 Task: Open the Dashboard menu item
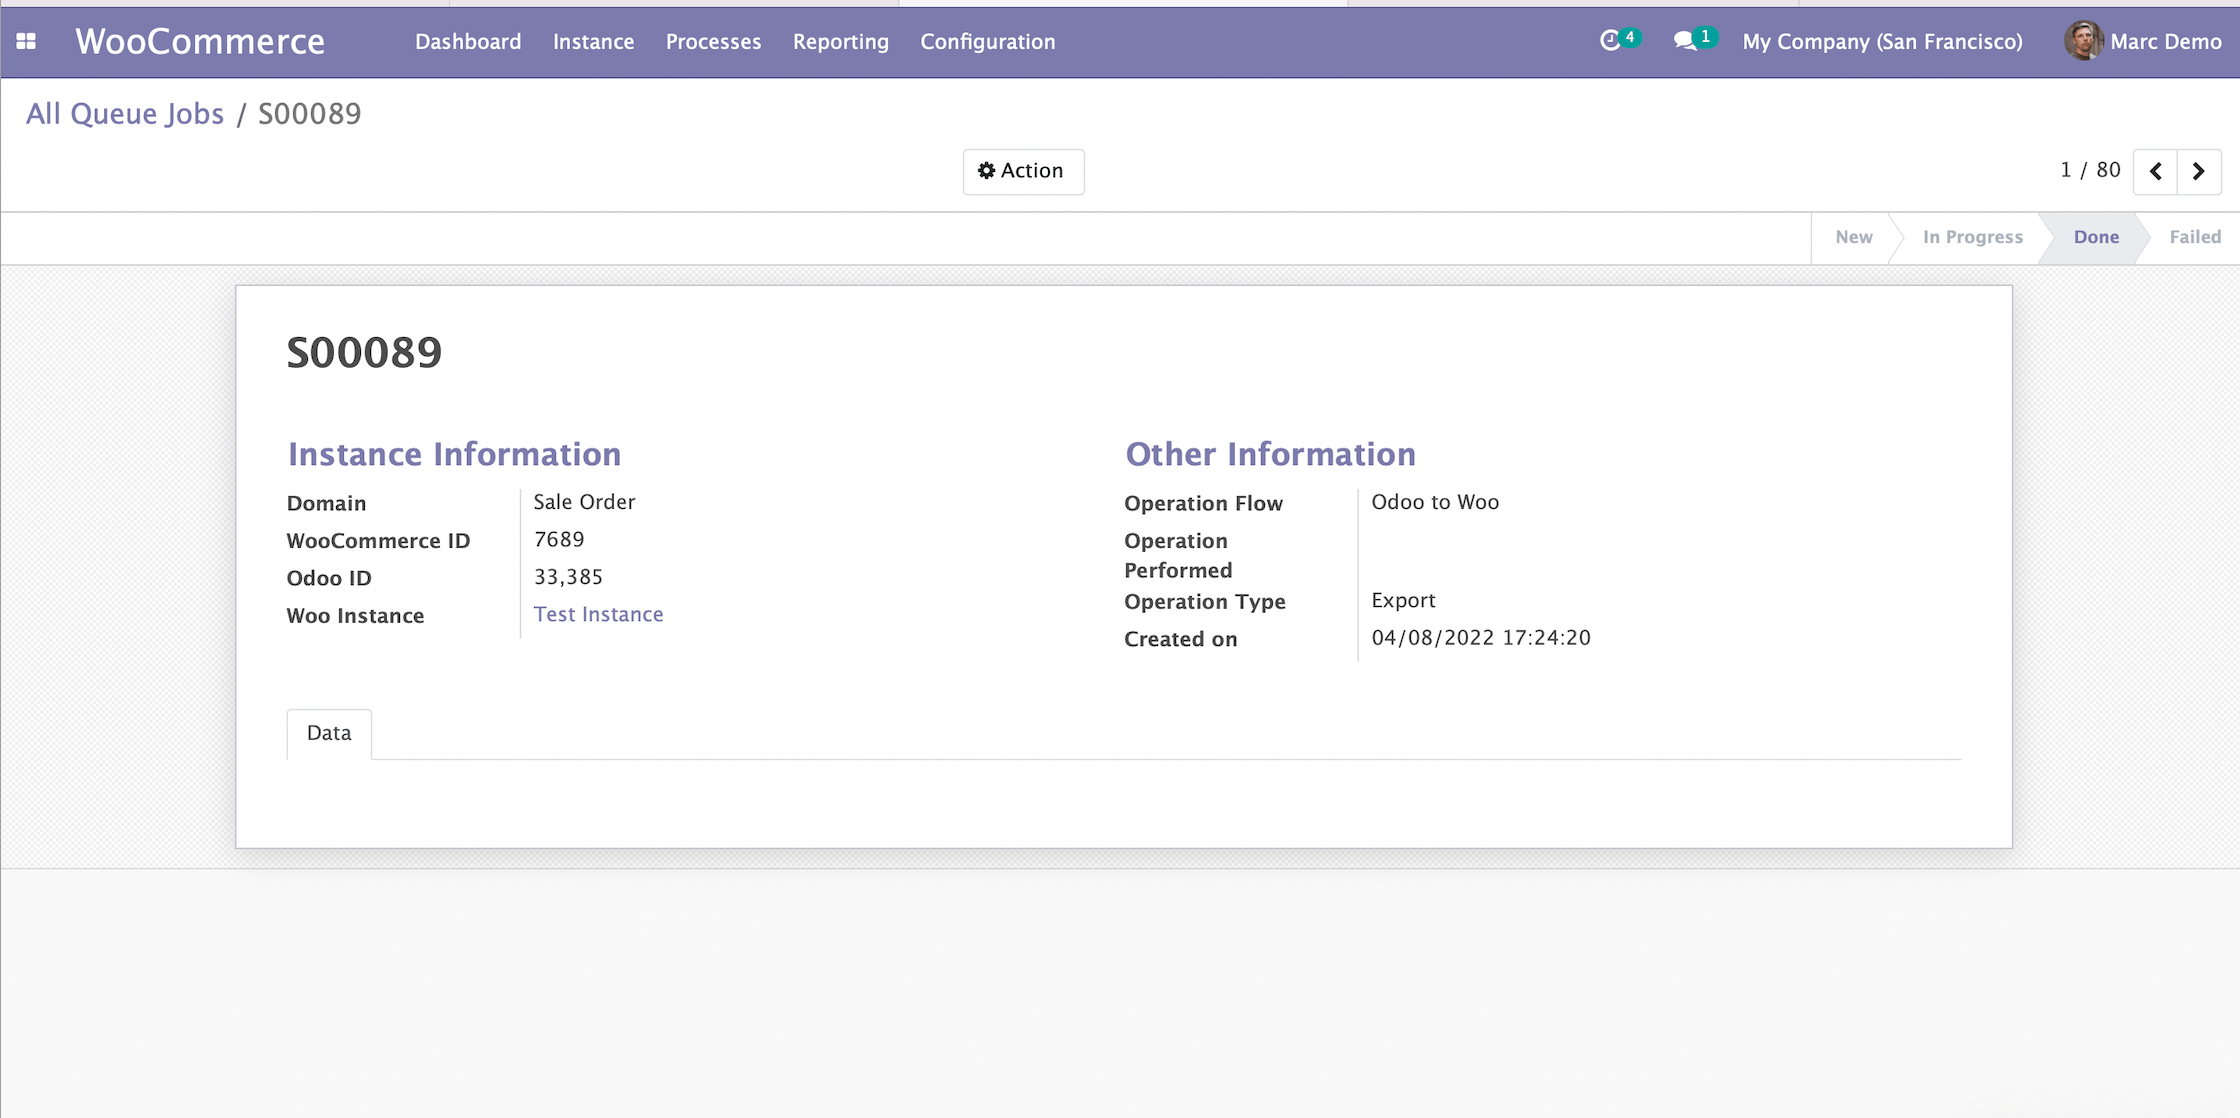[468, 41]
